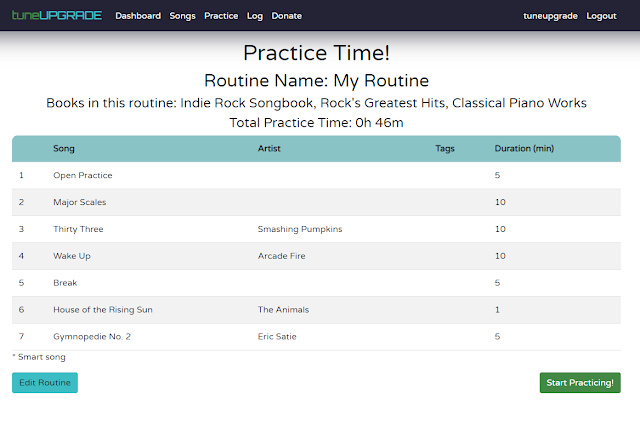
Task: Click the Practice Time! heading
Action: tap(316, 53)
